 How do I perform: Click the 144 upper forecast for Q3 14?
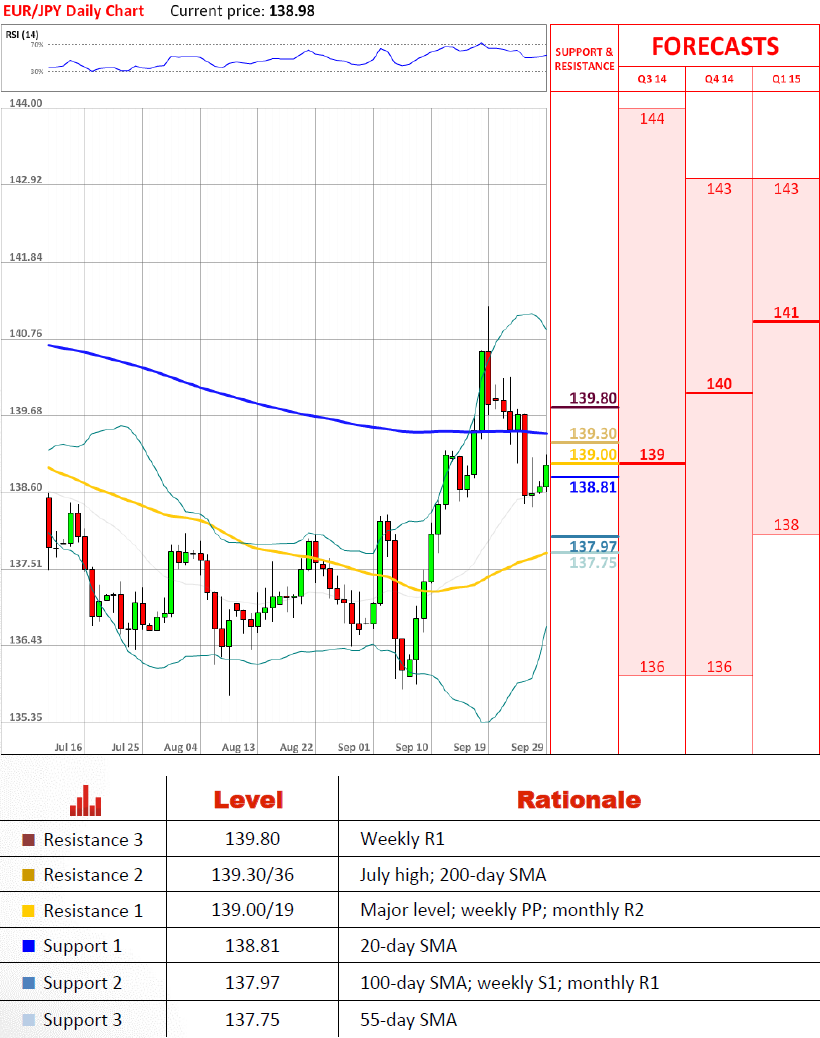652,118
